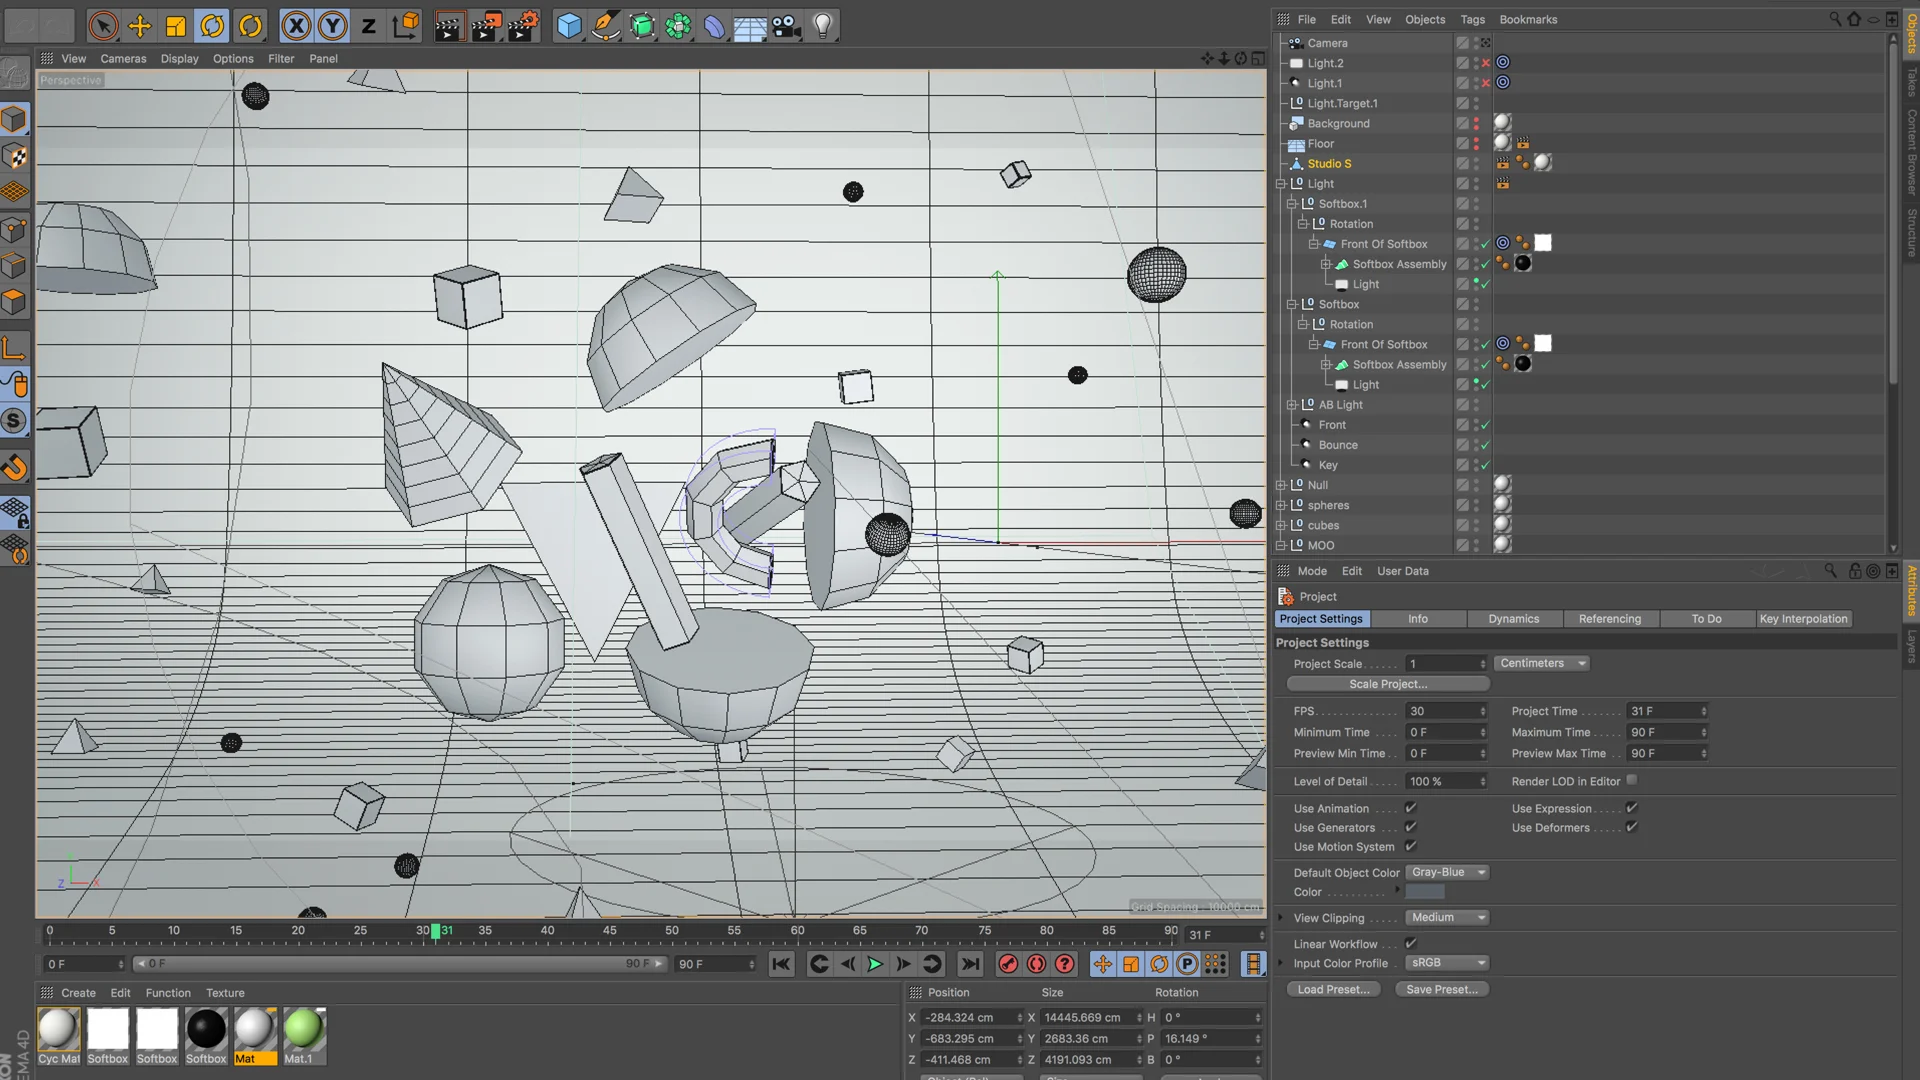Screen dimensions: 1920x1080
Task: Click the Spline Pen tool icon
Action: tap(605, 26)
